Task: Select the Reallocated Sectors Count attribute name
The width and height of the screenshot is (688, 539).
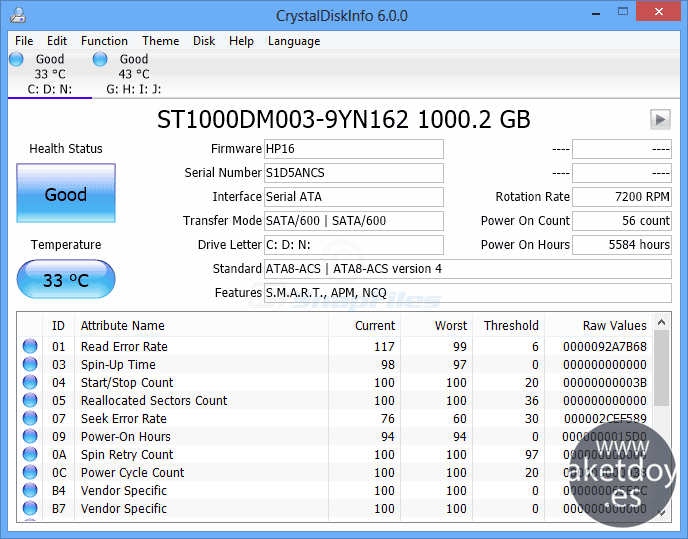Action: 154,401
